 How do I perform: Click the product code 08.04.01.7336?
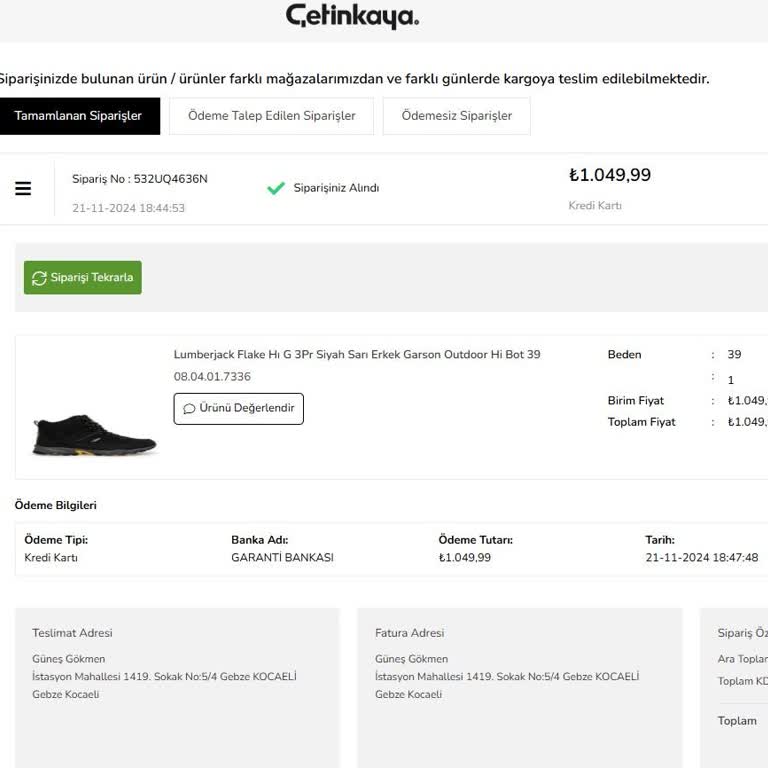coord(212,377)
